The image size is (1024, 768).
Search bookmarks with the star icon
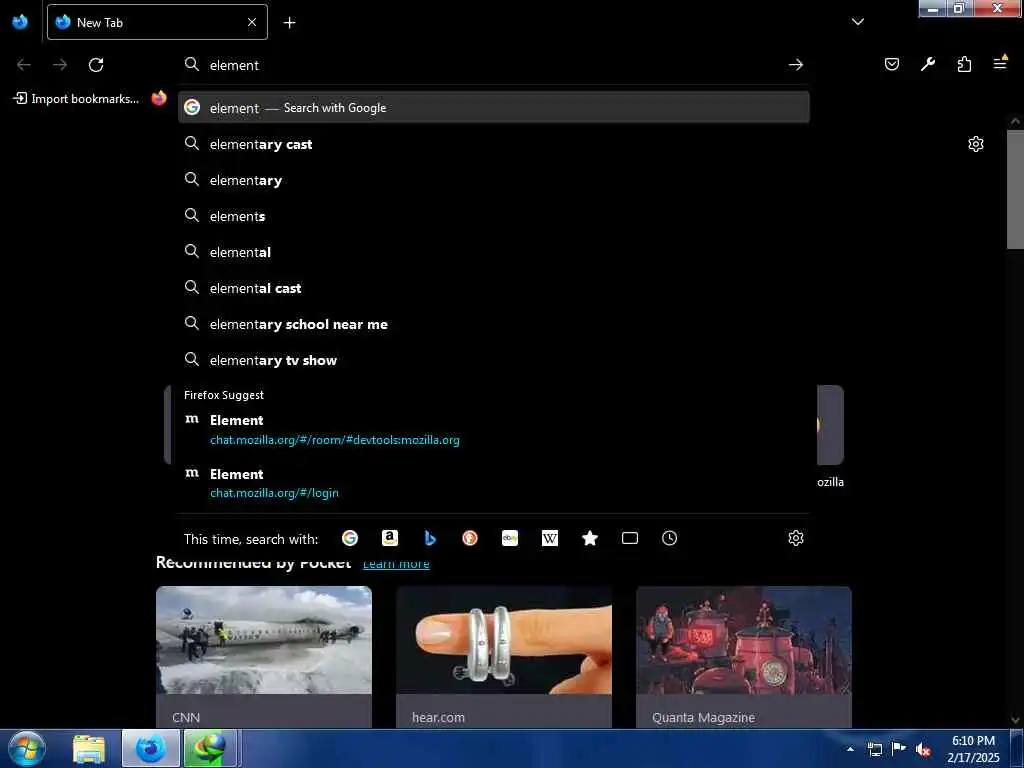[590, 538]
